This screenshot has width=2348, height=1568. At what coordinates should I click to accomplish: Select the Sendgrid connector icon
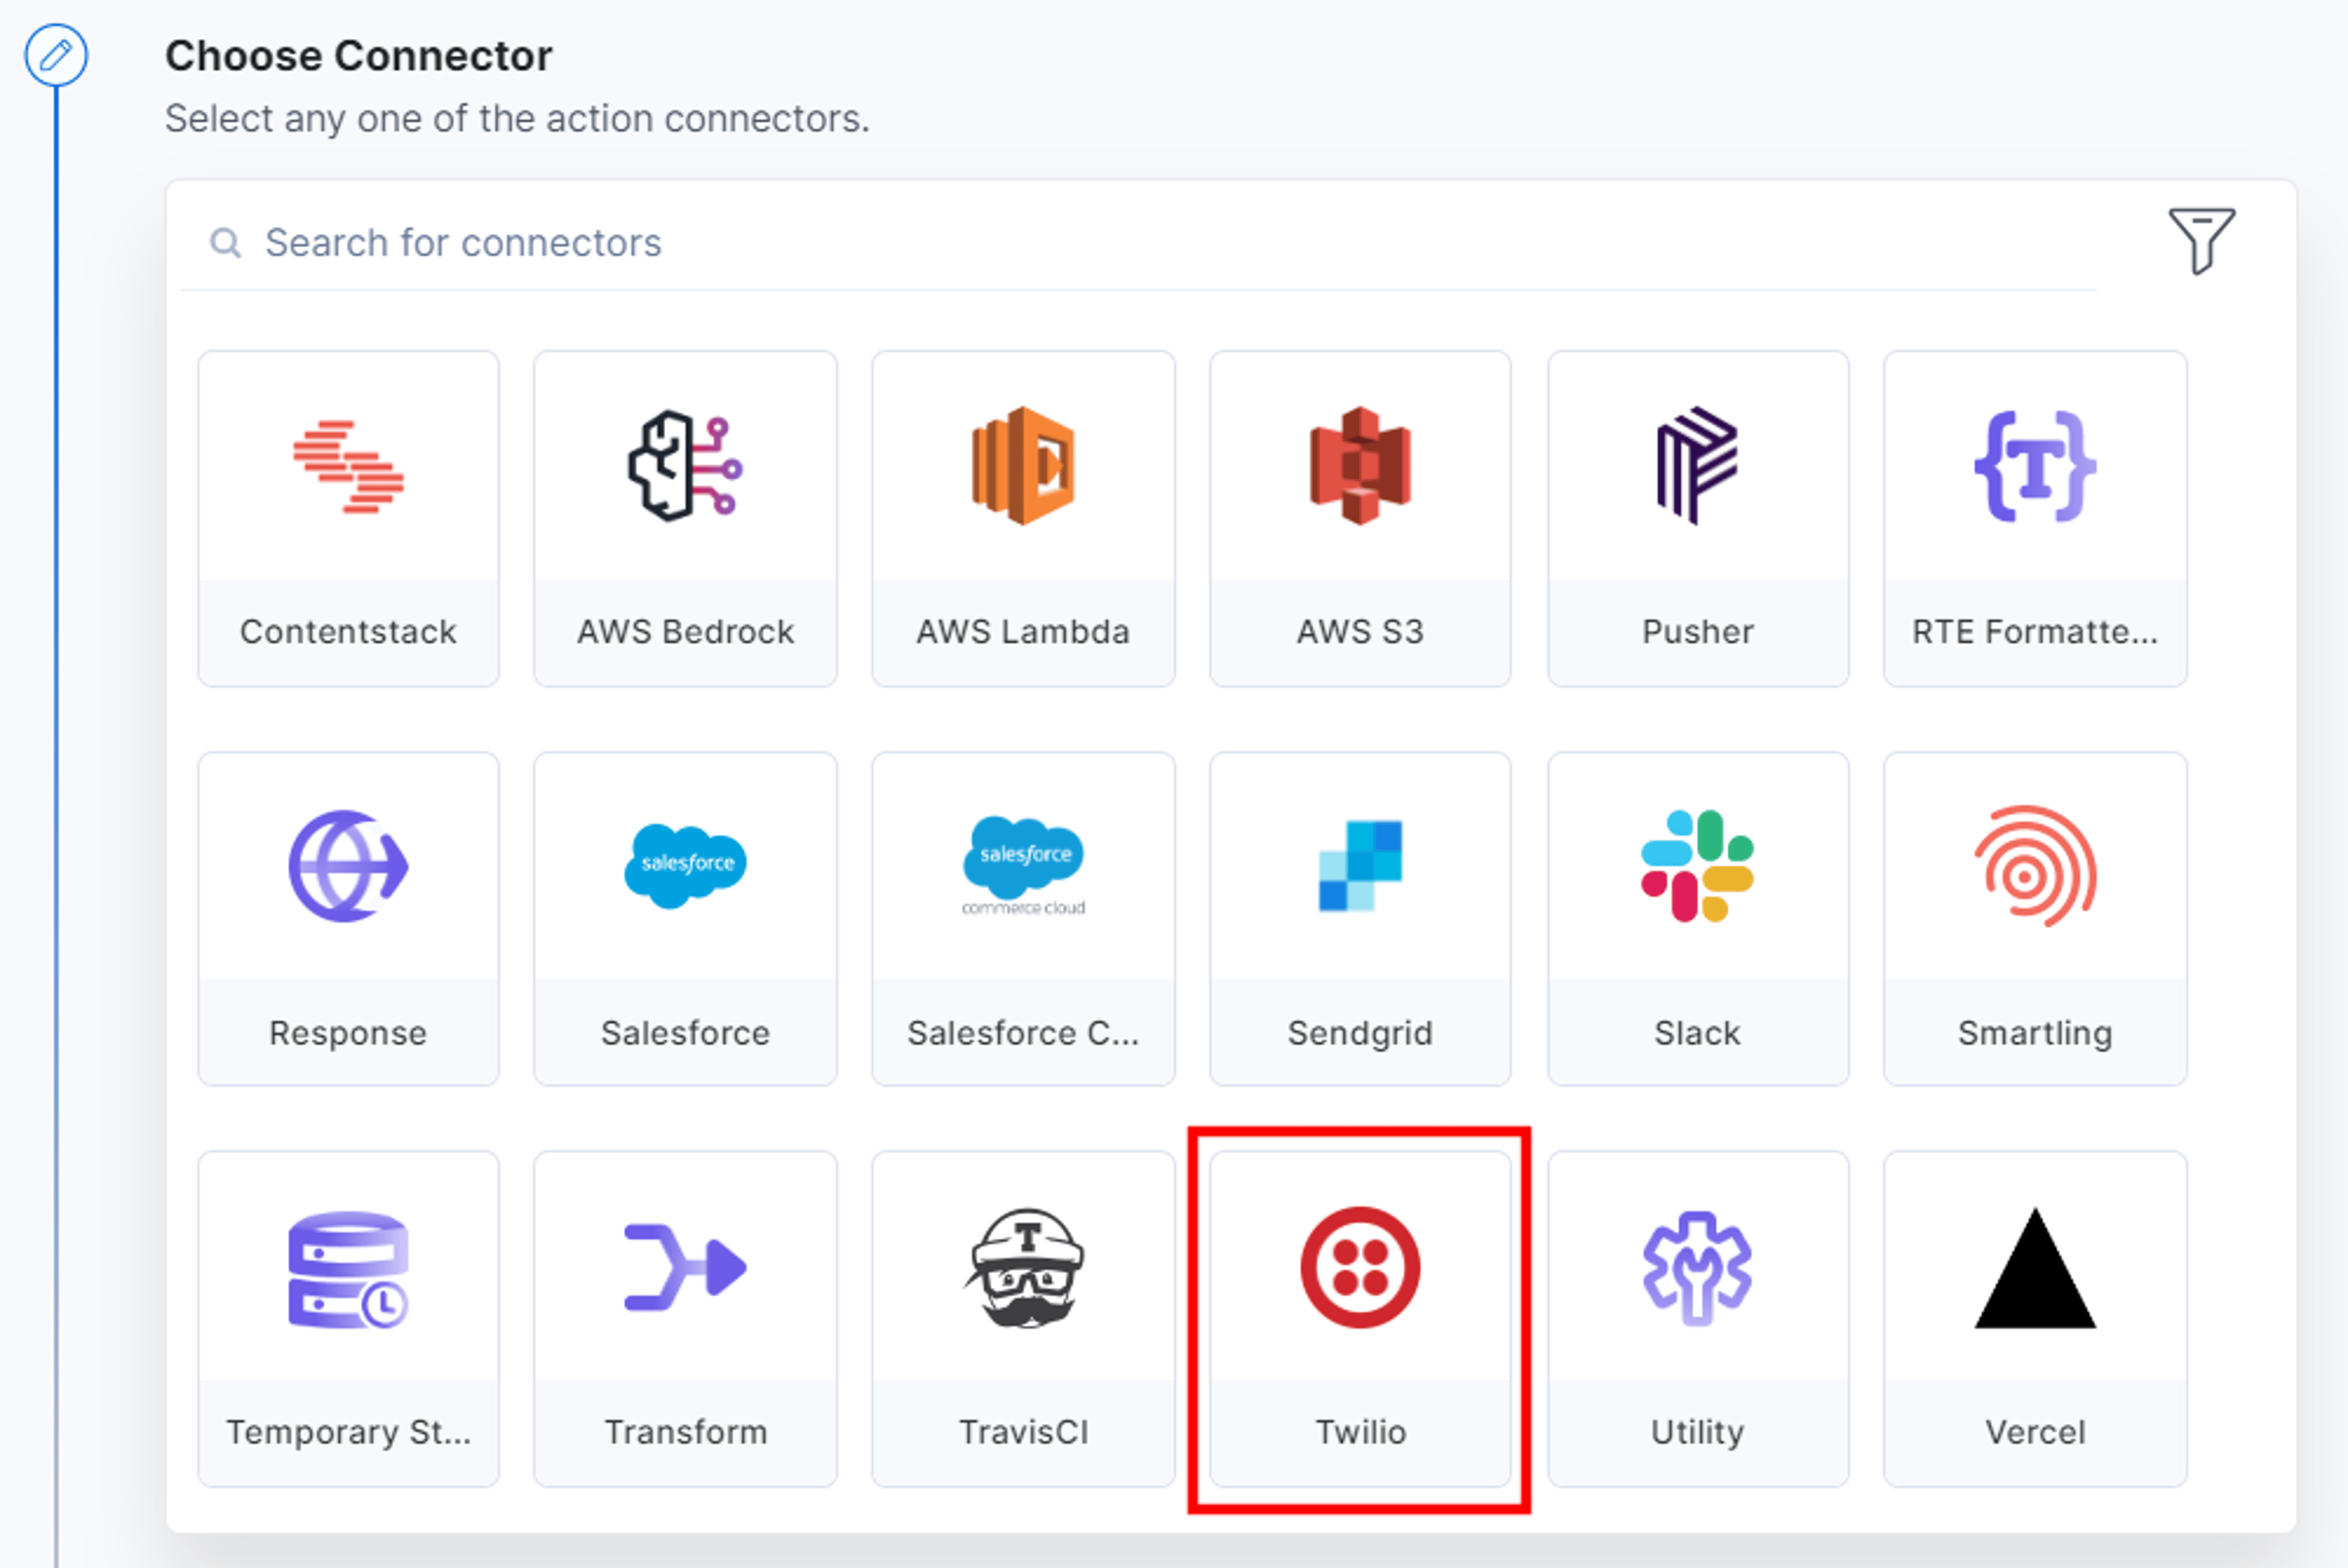pyautogui.click(x=1360, y=866)
